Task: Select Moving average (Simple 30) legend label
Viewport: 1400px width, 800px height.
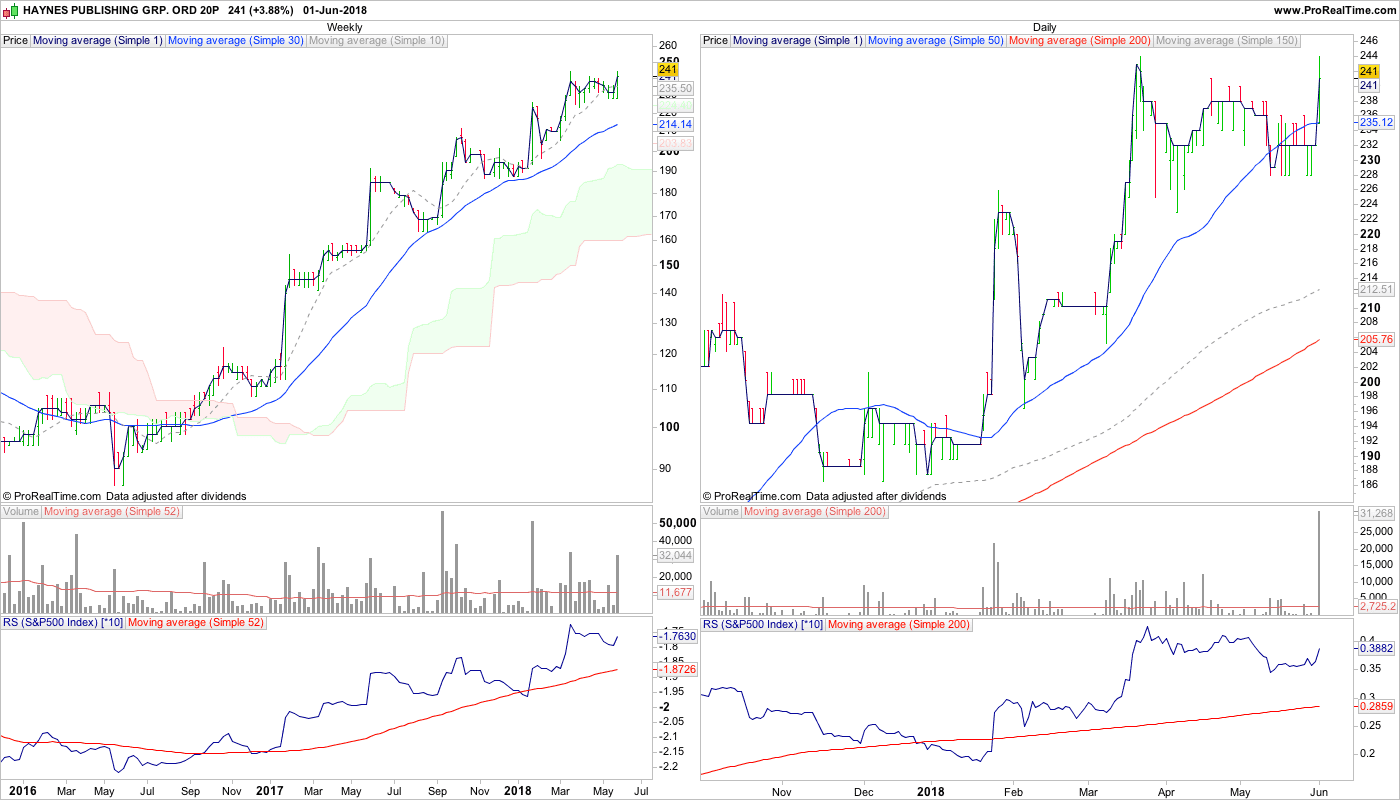Action: [236, 41]
